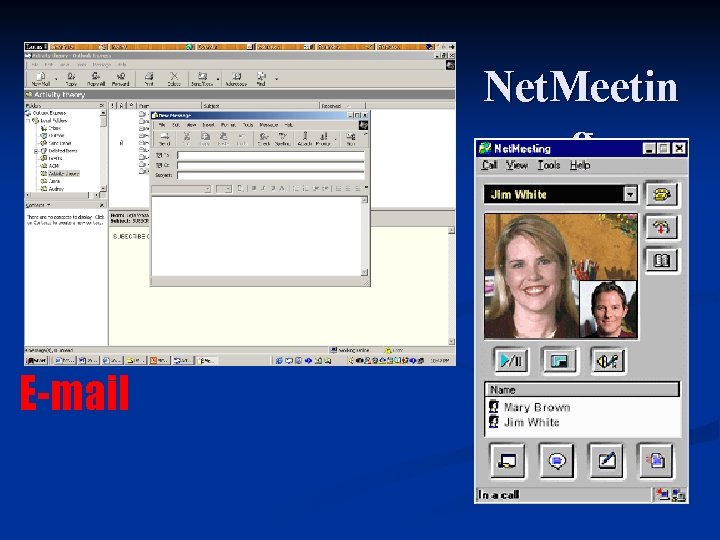Click the Cc address field in New Message
Image resolution: width=720 pixels, height=540 pixels.
click(x=271, y=165)
